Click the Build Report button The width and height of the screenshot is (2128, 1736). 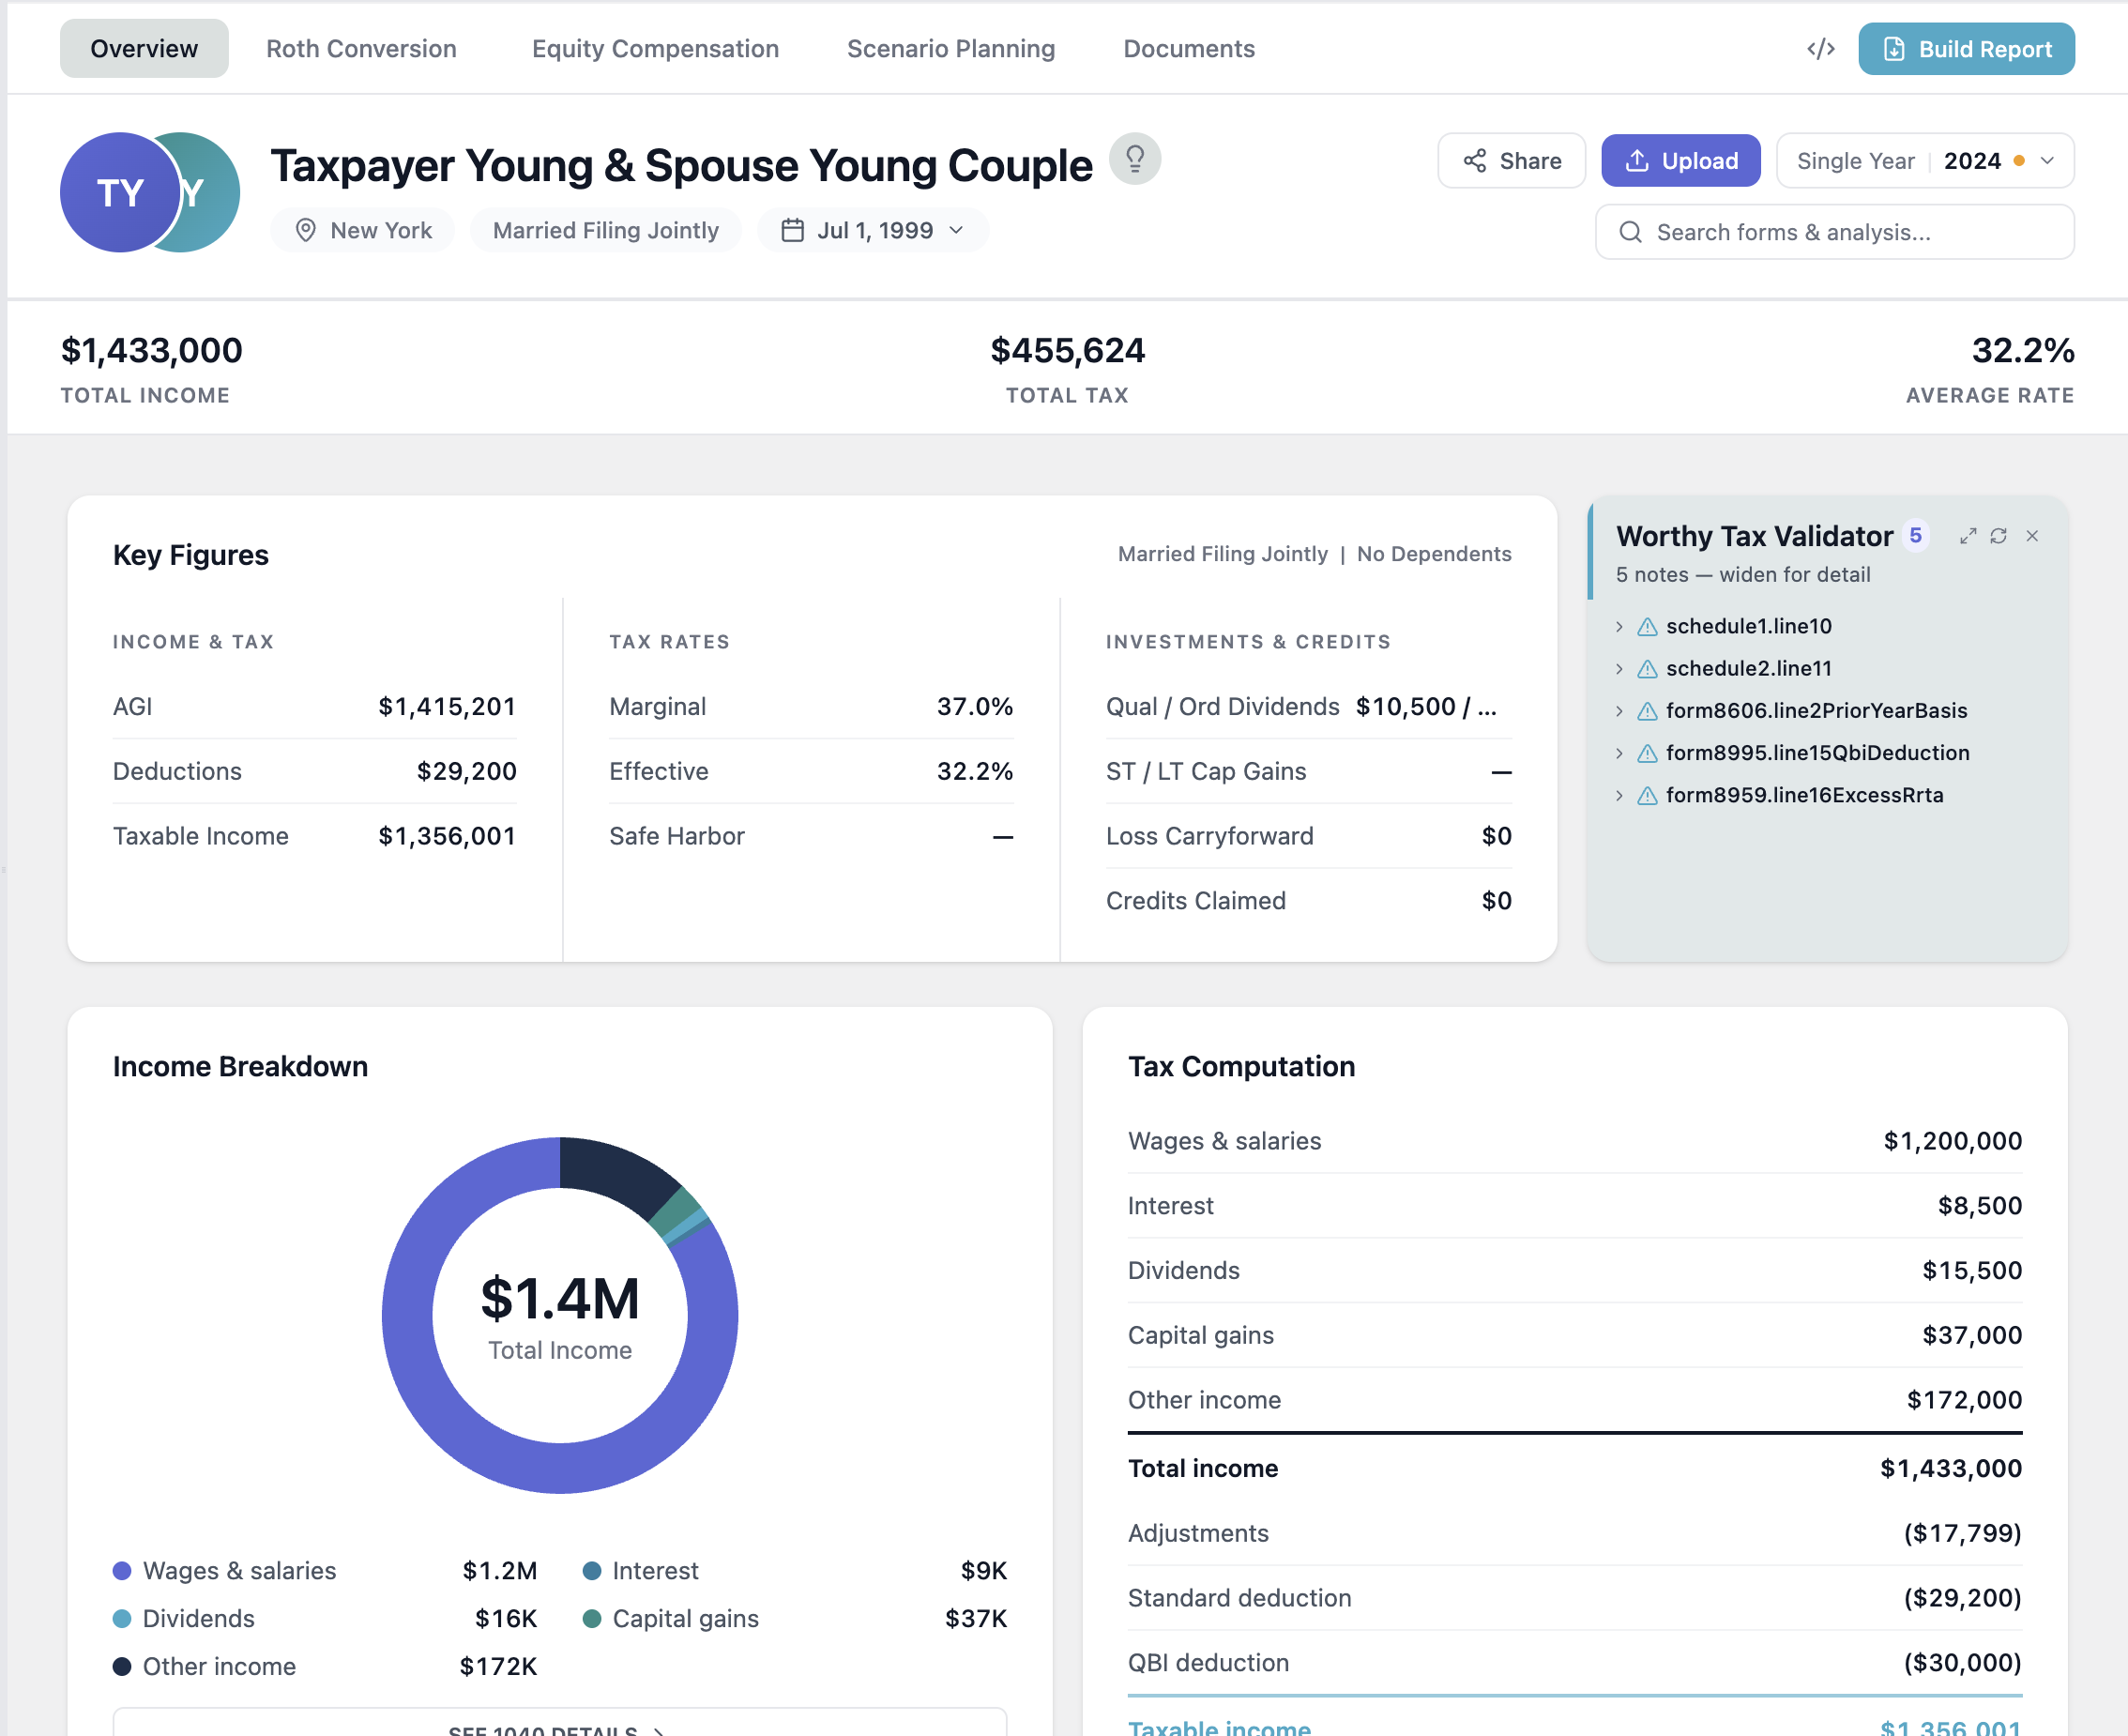click(1965, 48)
